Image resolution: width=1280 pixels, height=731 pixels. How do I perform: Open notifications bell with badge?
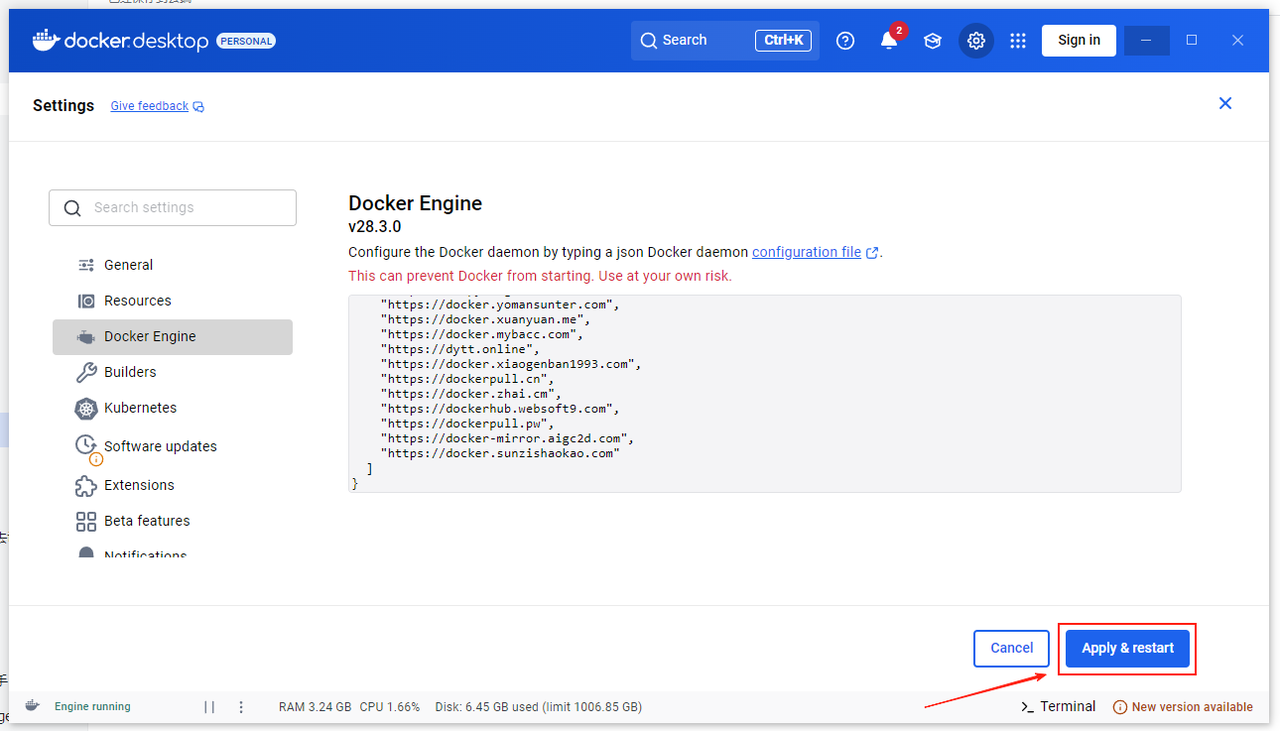(x=888, y=41)
